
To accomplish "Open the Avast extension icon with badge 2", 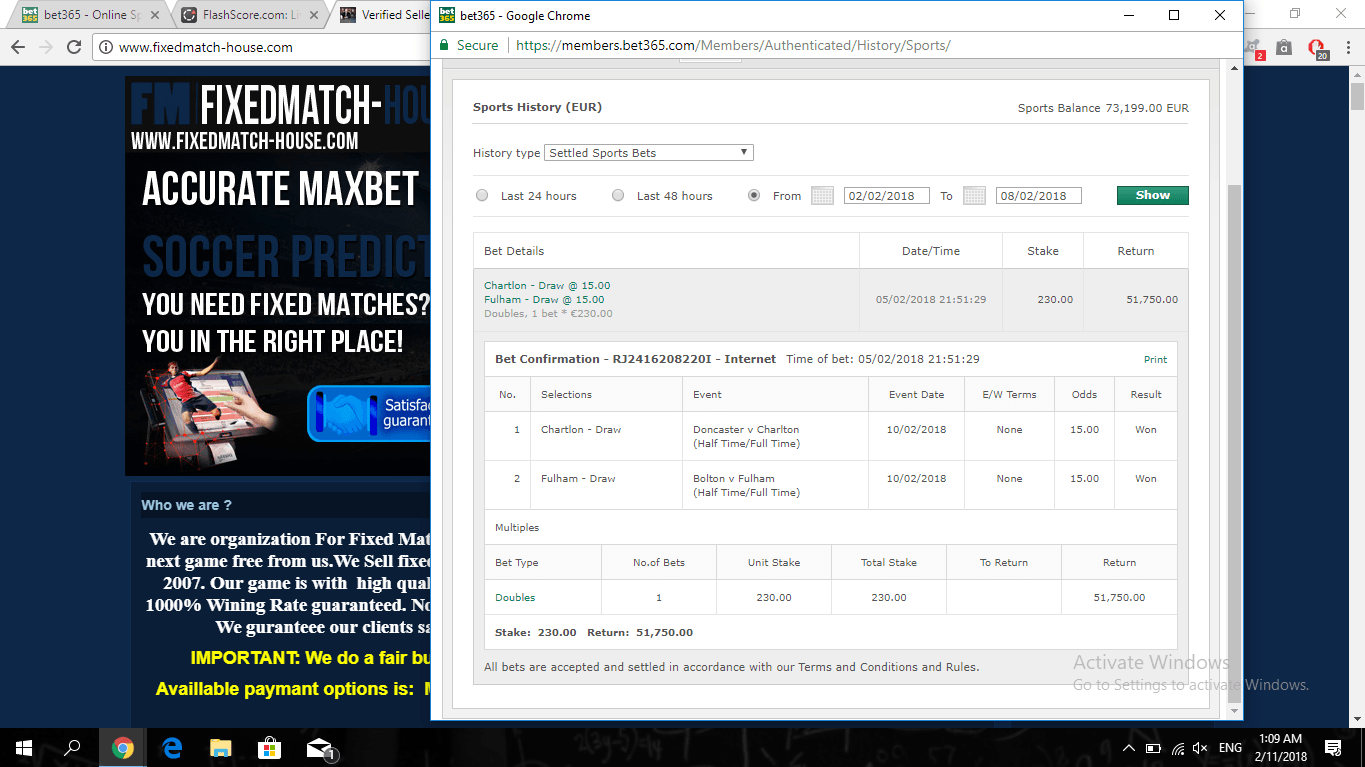I will 1254,48.
